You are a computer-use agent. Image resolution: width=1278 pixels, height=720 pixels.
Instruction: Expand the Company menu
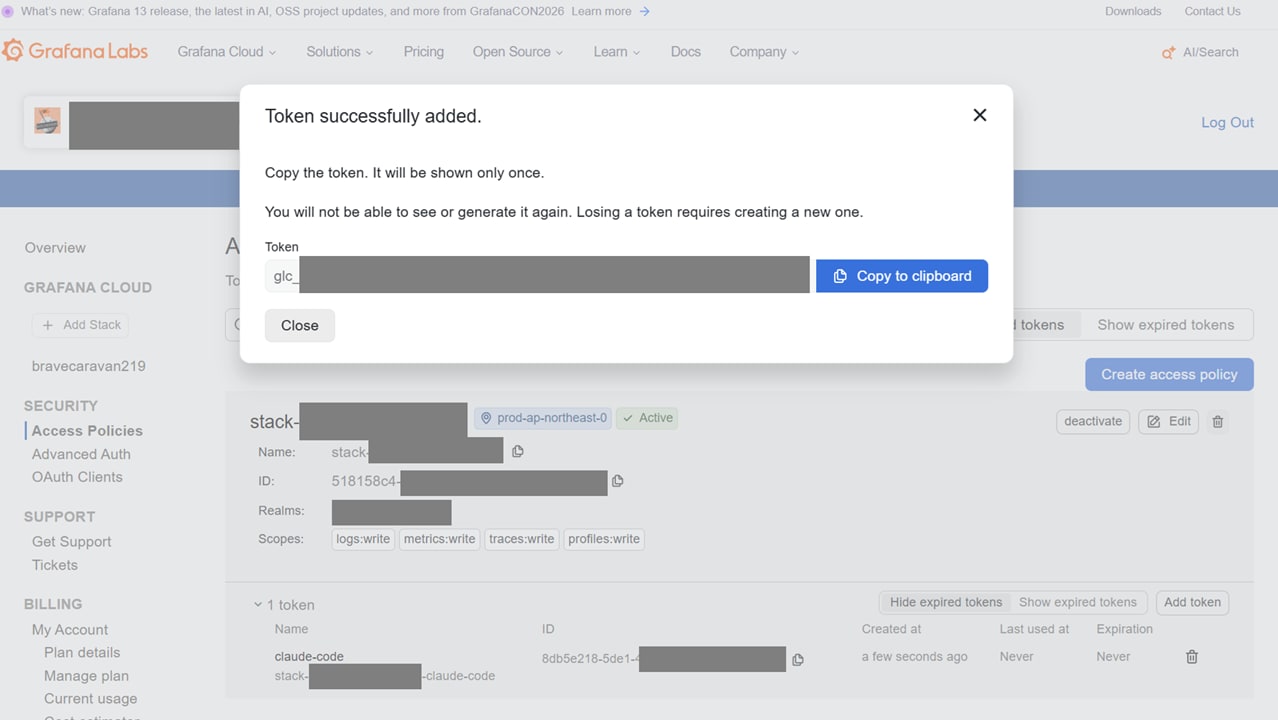tap(764, 52)
